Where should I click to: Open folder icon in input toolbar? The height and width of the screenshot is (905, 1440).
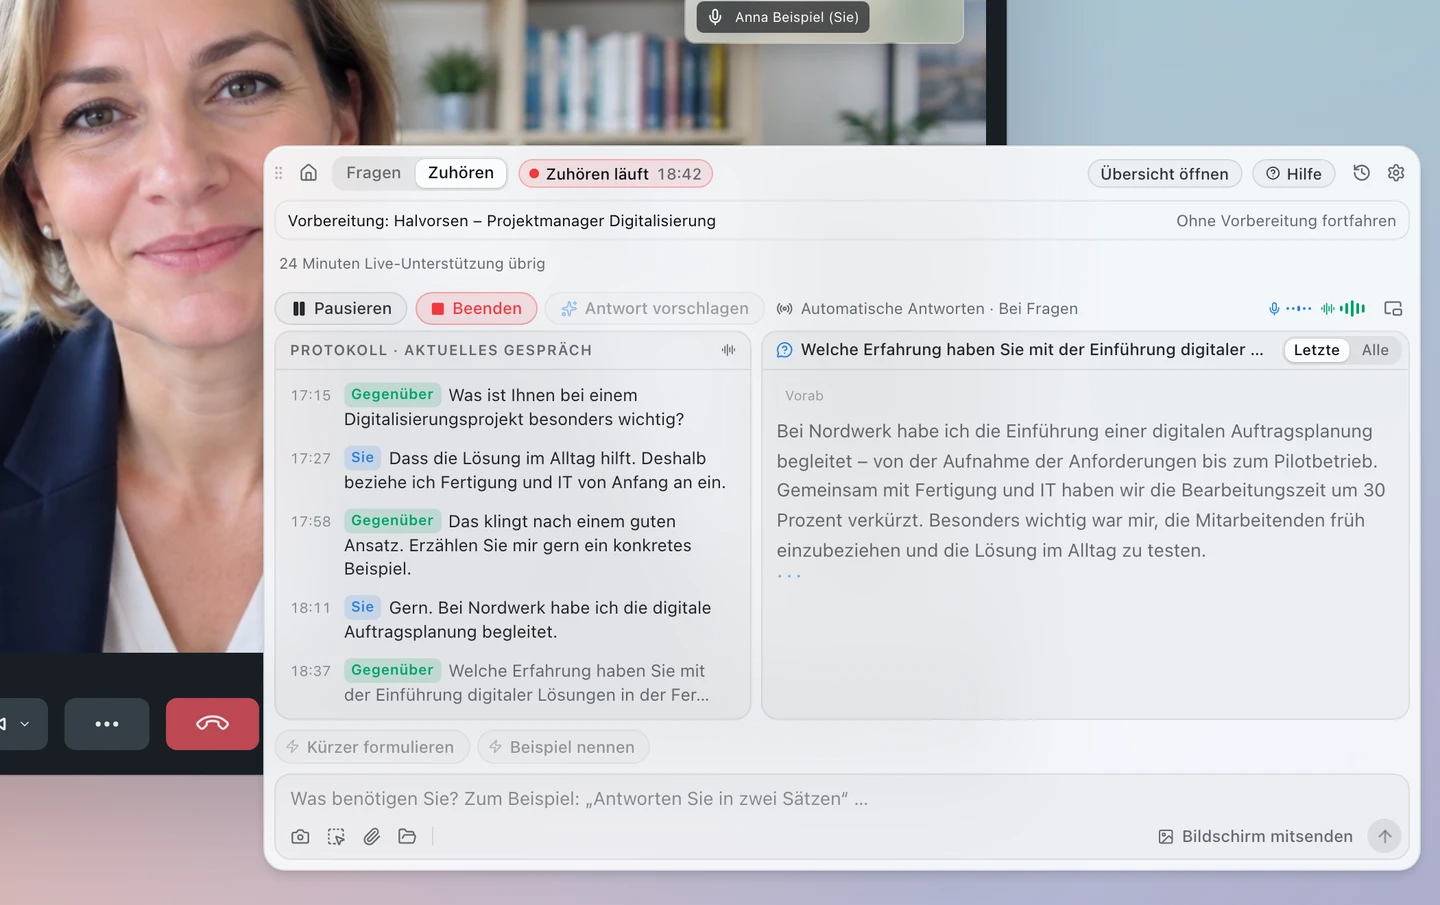point(407,836)
